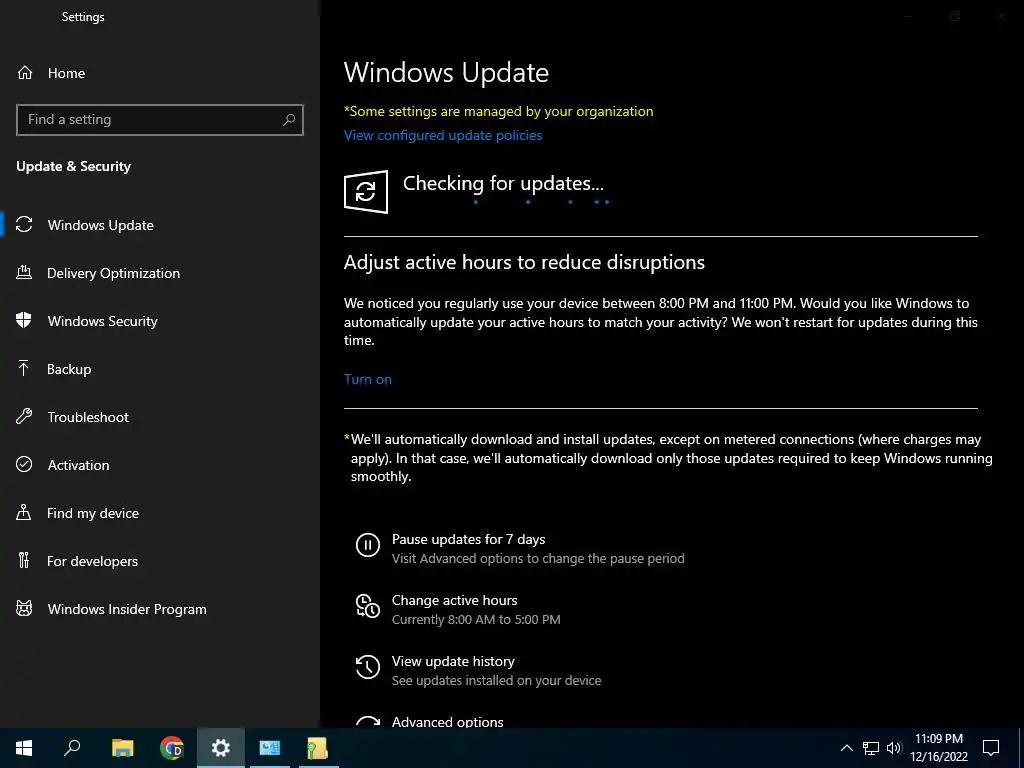Click the Turn on active hours link
The width and height of the screenshot is (1024, 768).
[368, 379]
